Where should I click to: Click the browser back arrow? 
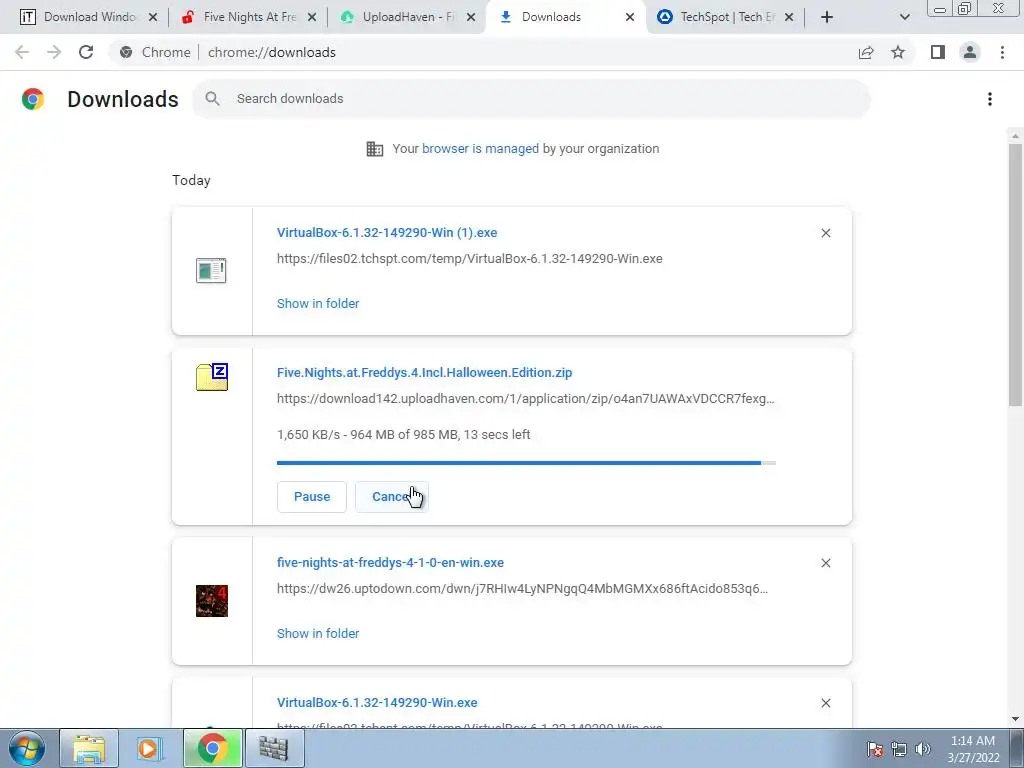22,52
